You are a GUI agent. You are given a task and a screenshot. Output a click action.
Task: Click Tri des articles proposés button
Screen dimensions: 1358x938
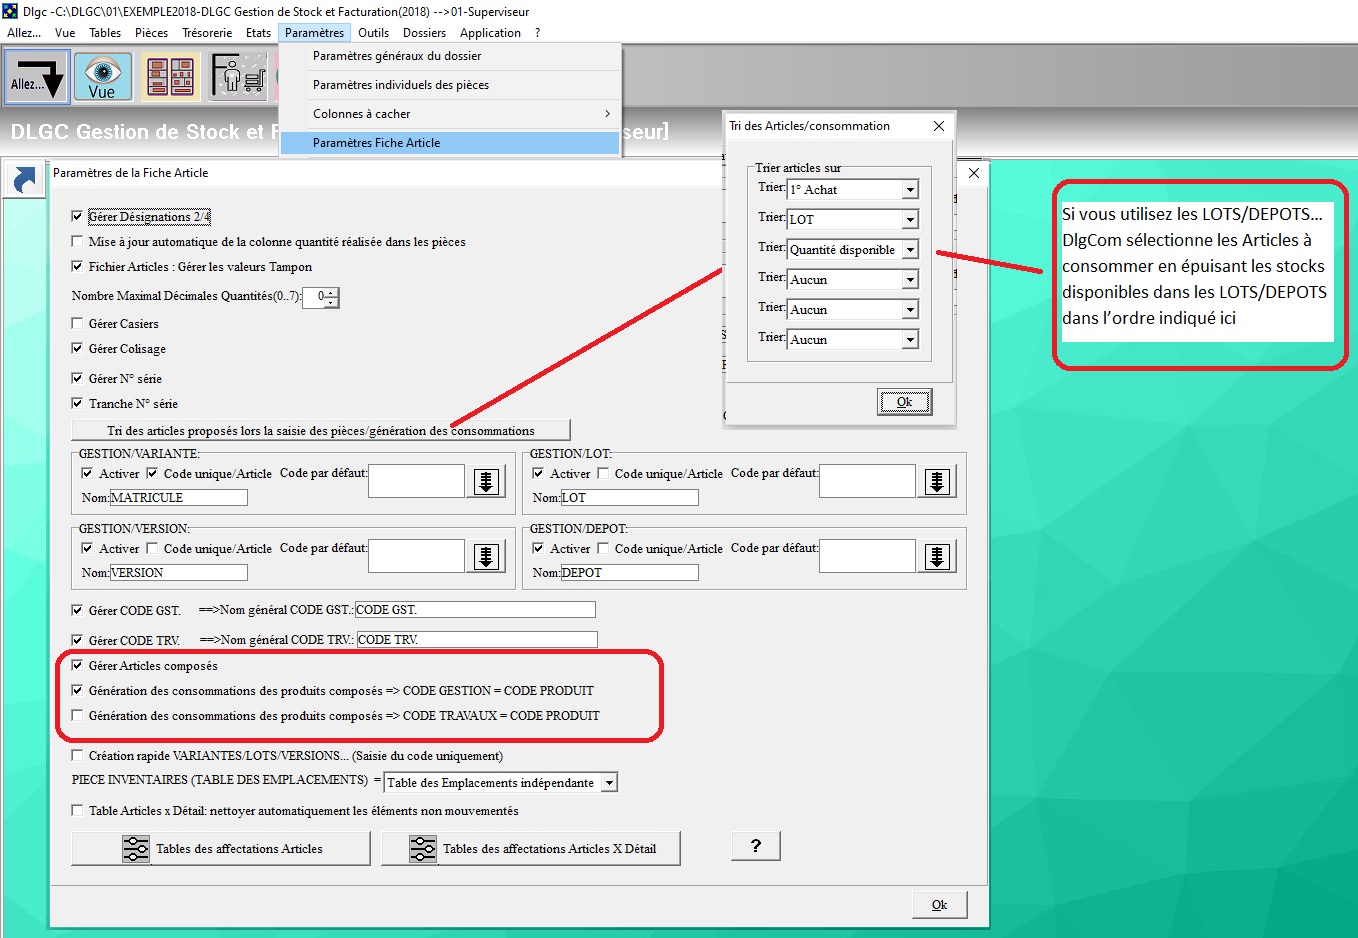coord(320,430)
